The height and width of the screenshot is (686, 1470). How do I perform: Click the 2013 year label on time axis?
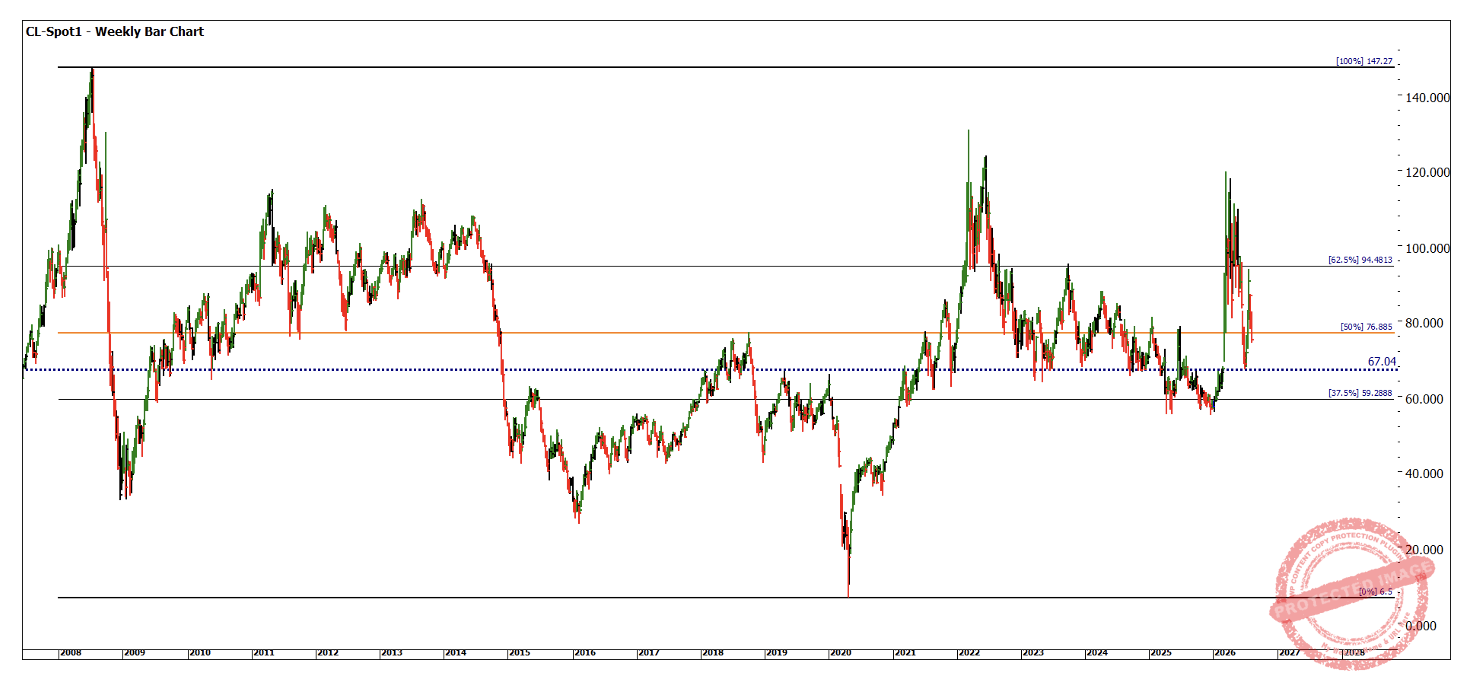(x=392, y=652)
